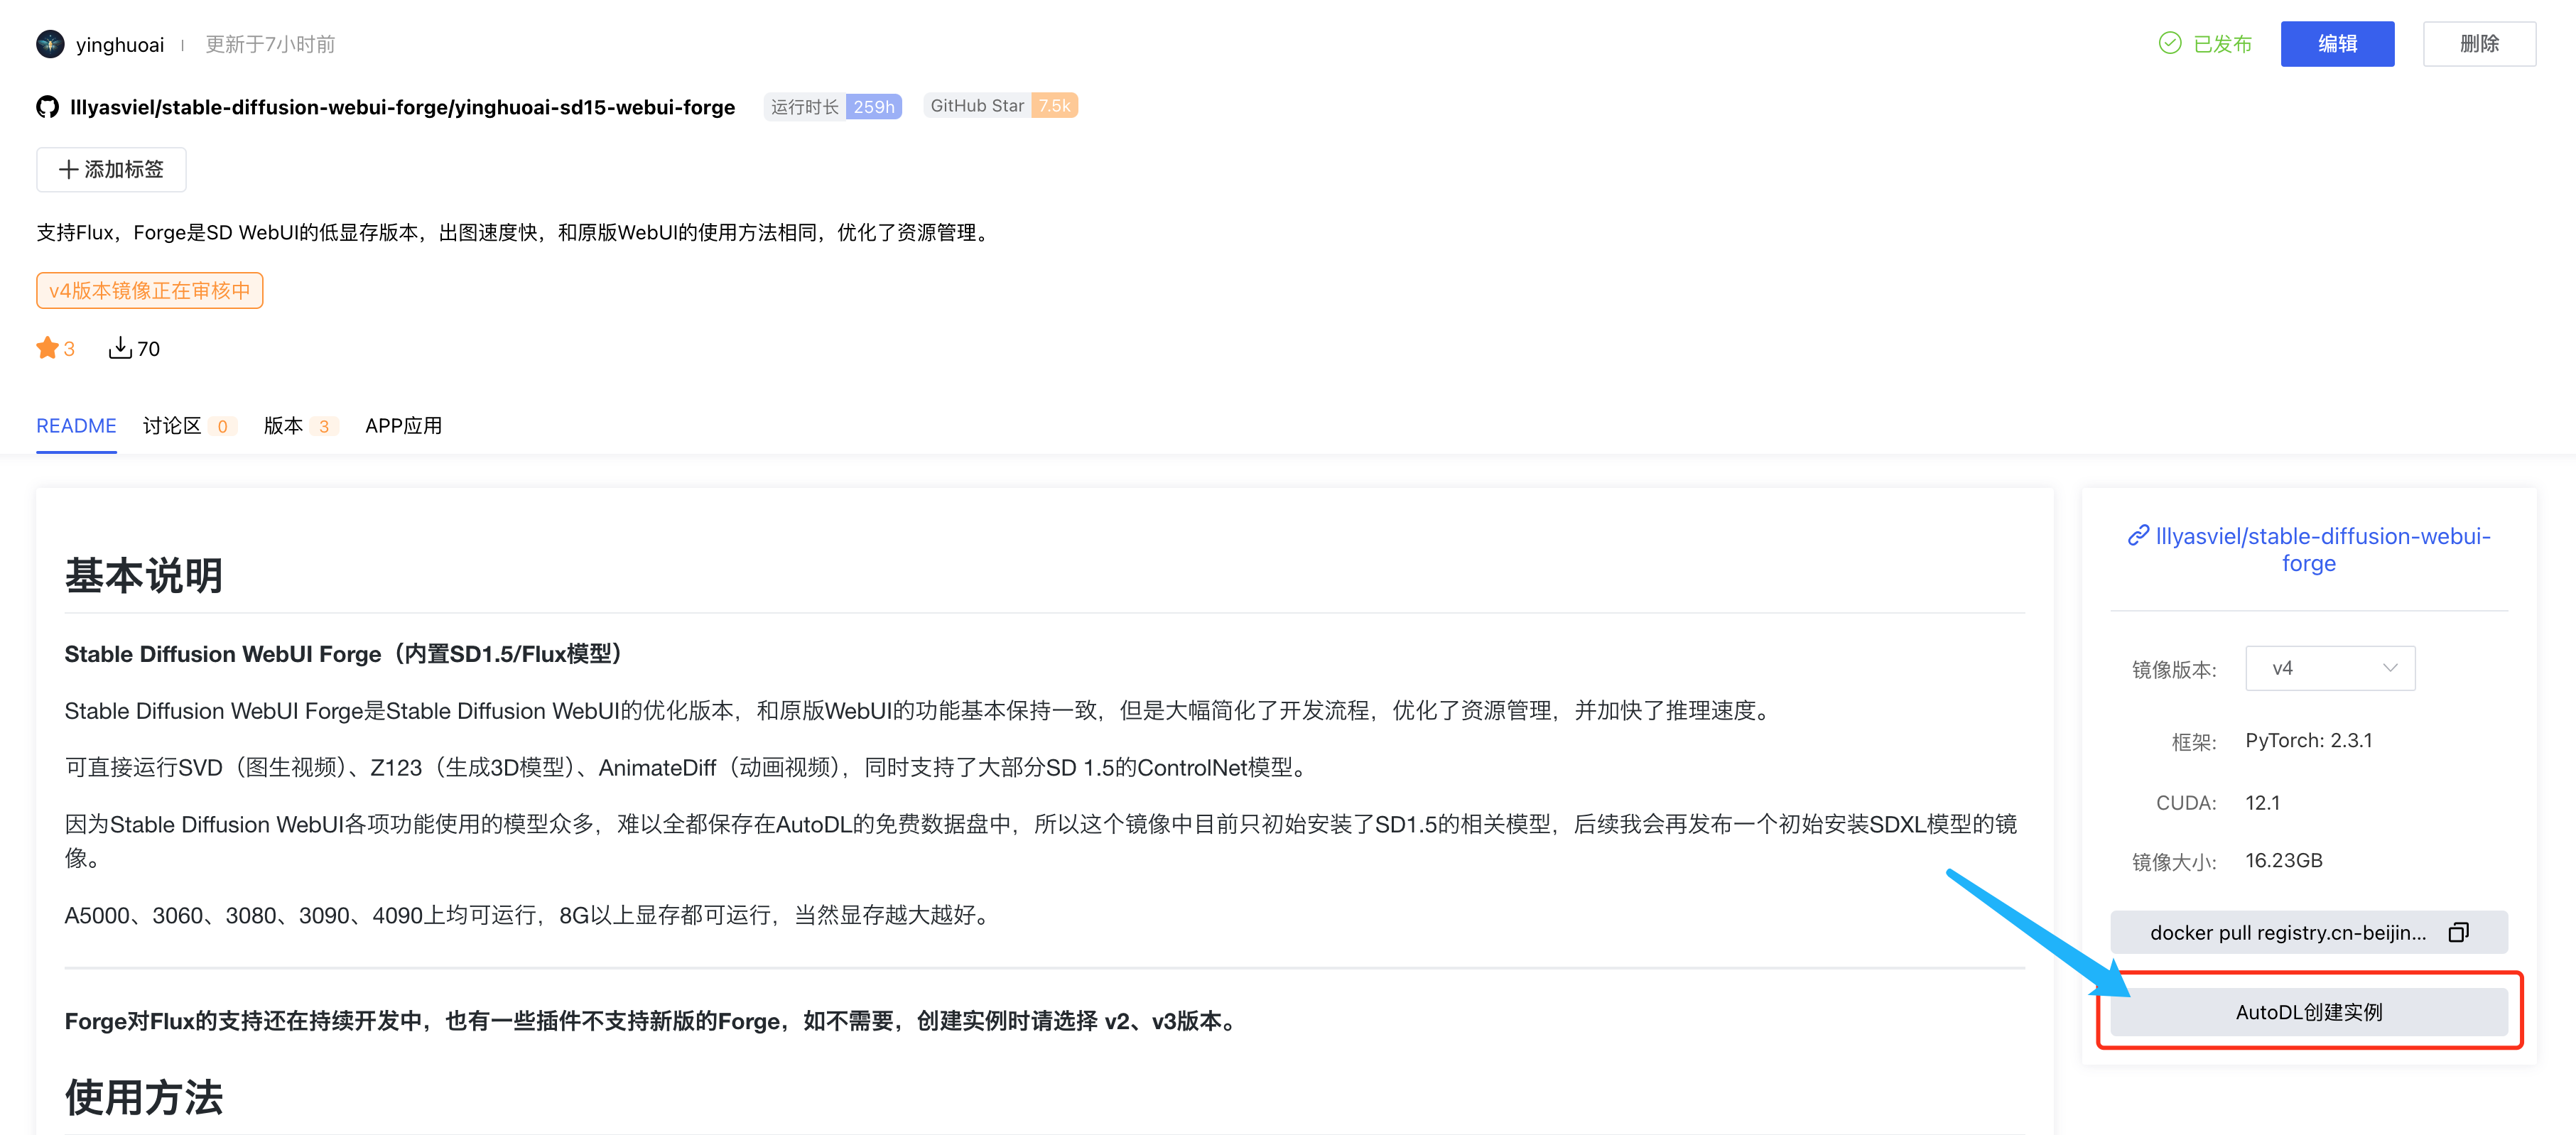Click the yinghuoai username
Screen dimensions: 2576x1135
pos(120,44)
